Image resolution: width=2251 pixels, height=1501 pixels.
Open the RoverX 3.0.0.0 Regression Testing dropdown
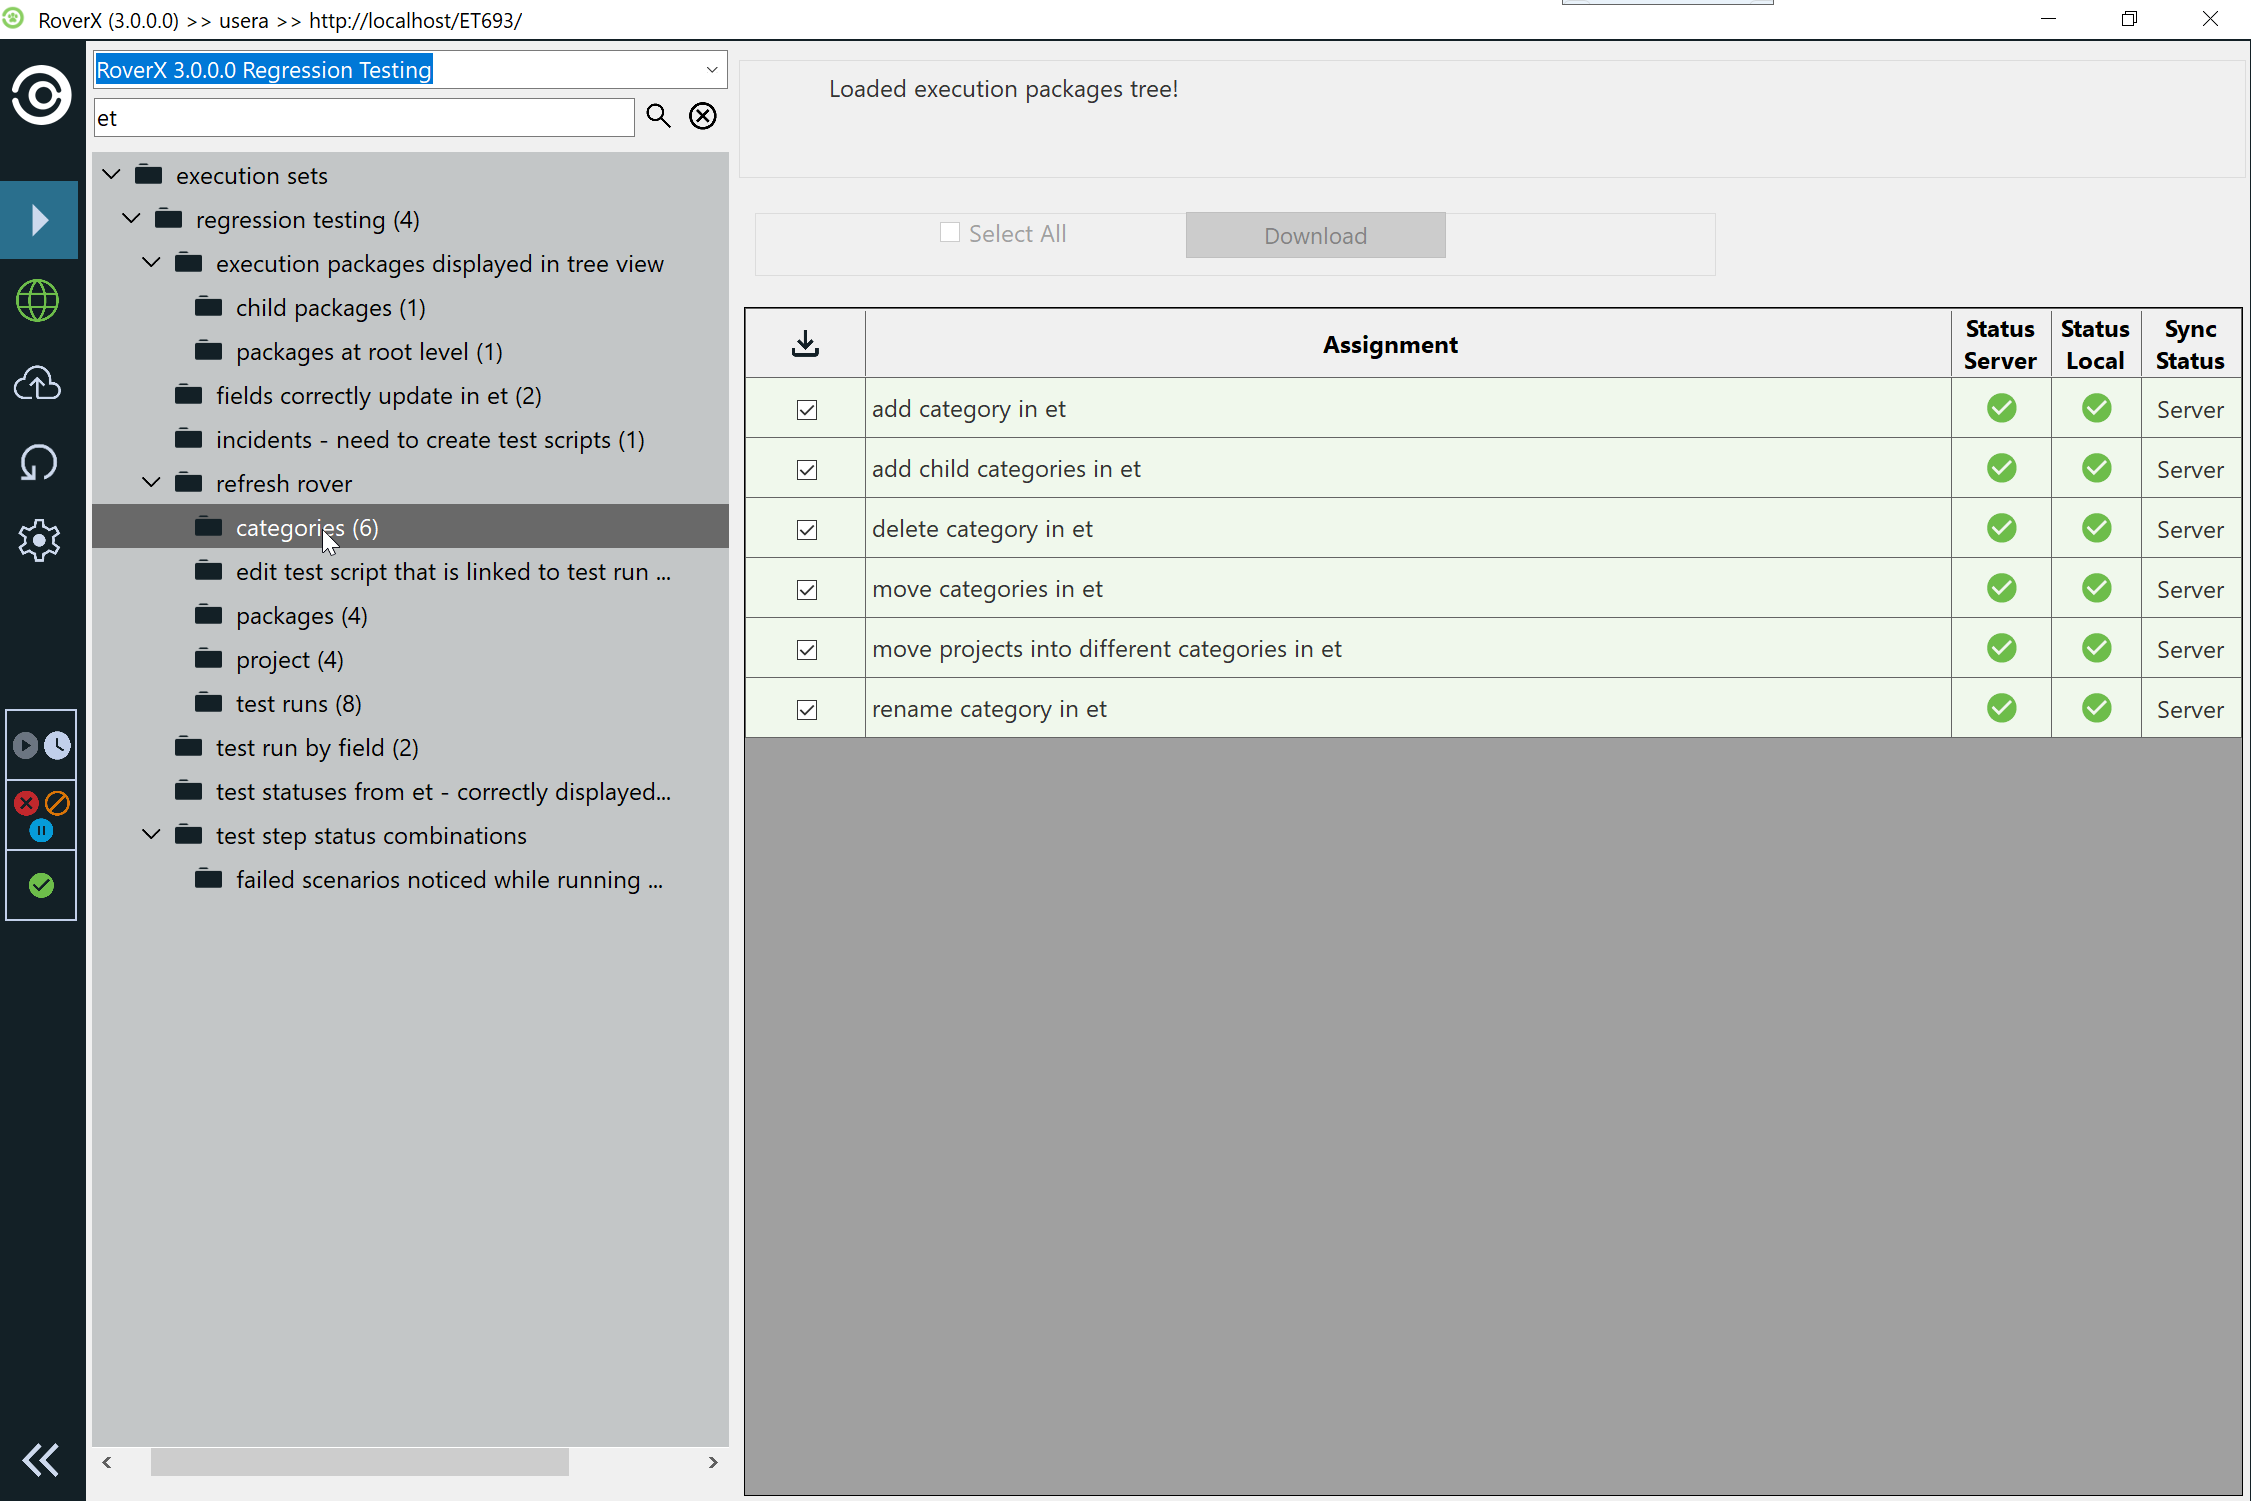click(711, 70)
